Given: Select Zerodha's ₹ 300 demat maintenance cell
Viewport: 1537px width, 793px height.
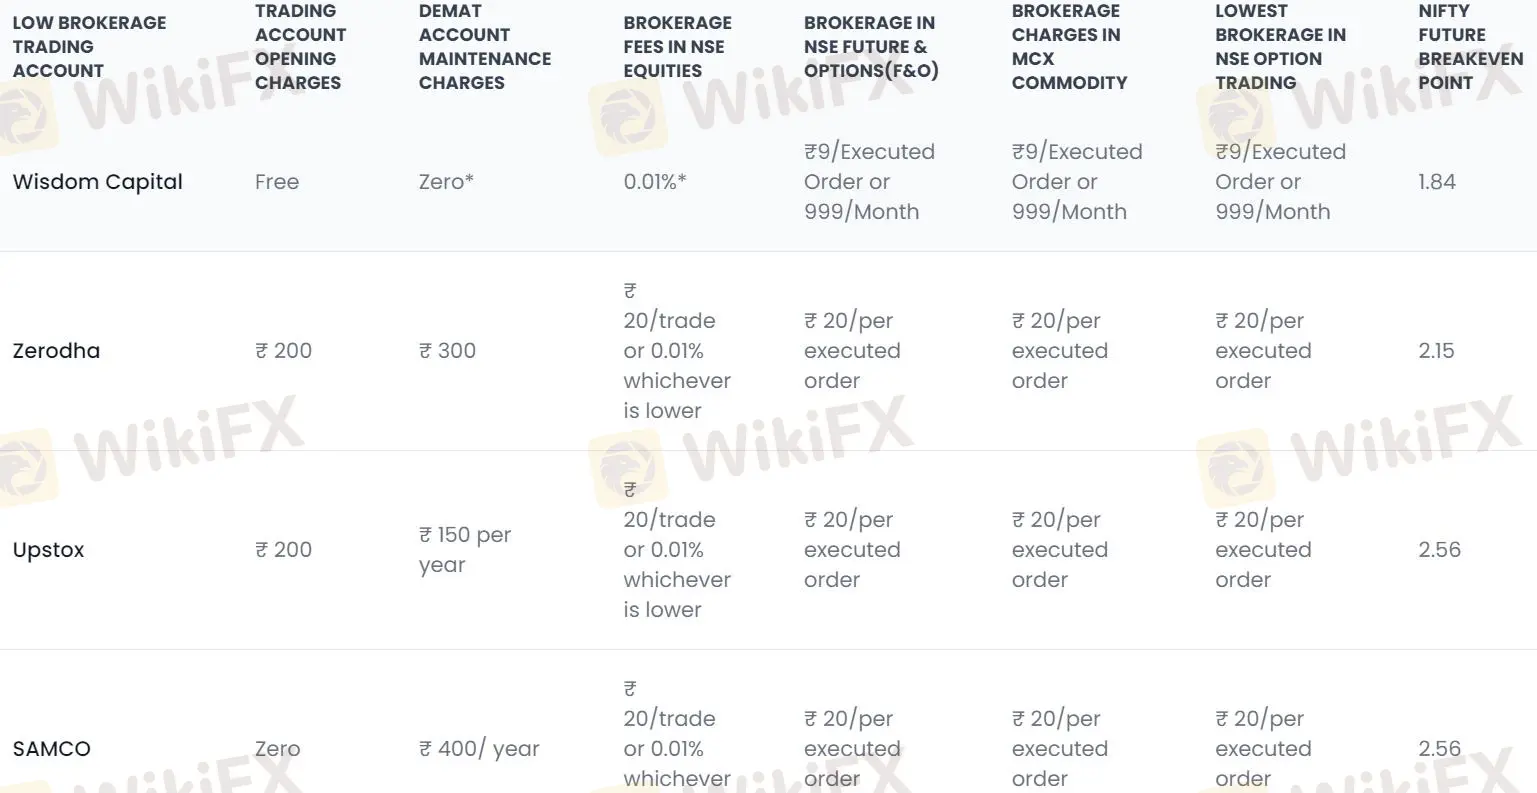Looking at the screenshot, I should [447, 351].
